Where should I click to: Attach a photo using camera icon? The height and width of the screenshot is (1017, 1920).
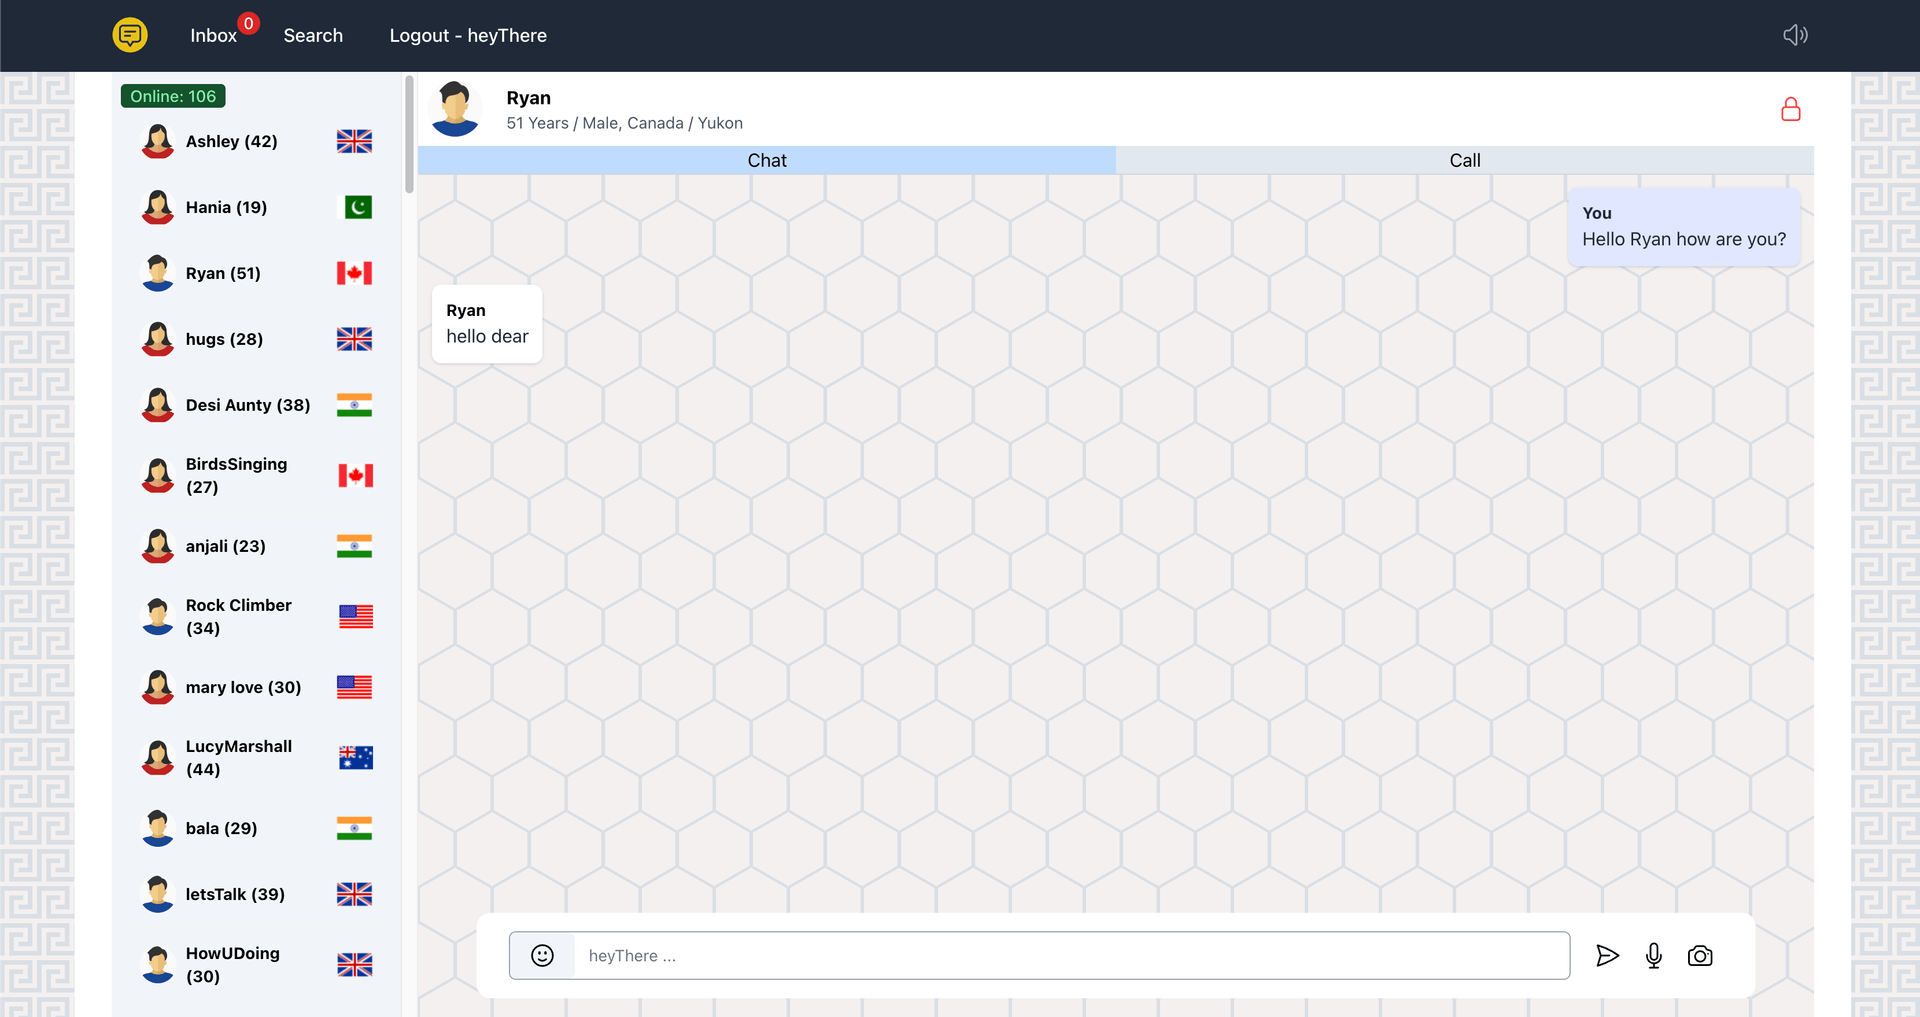pyautogui.click(x=1700, y=956)
